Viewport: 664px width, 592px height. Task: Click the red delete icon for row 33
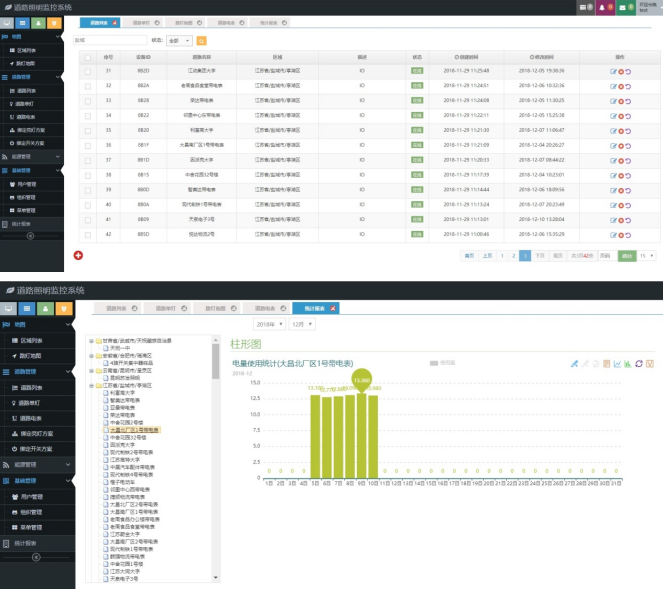pos(620,101)
